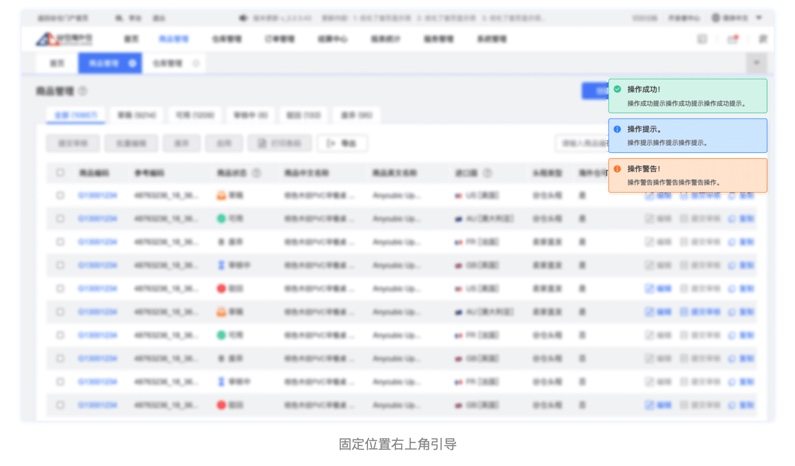This screenshot has height=466, width=795.
Task: Click the orange warning icon in the 操作警告 notification
Action: pyautogui.click(x=617, y=169)
